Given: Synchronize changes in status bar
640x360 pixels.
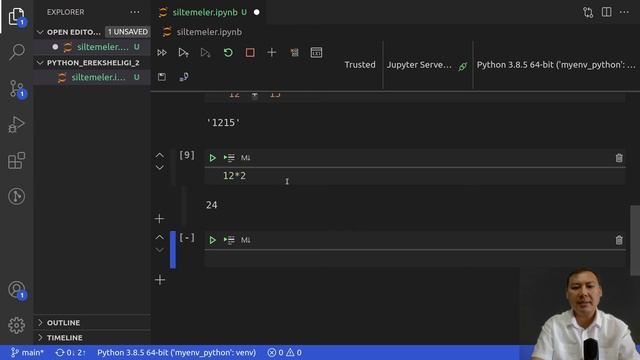Looking at the screenshot, I should (x=70, y=352).
